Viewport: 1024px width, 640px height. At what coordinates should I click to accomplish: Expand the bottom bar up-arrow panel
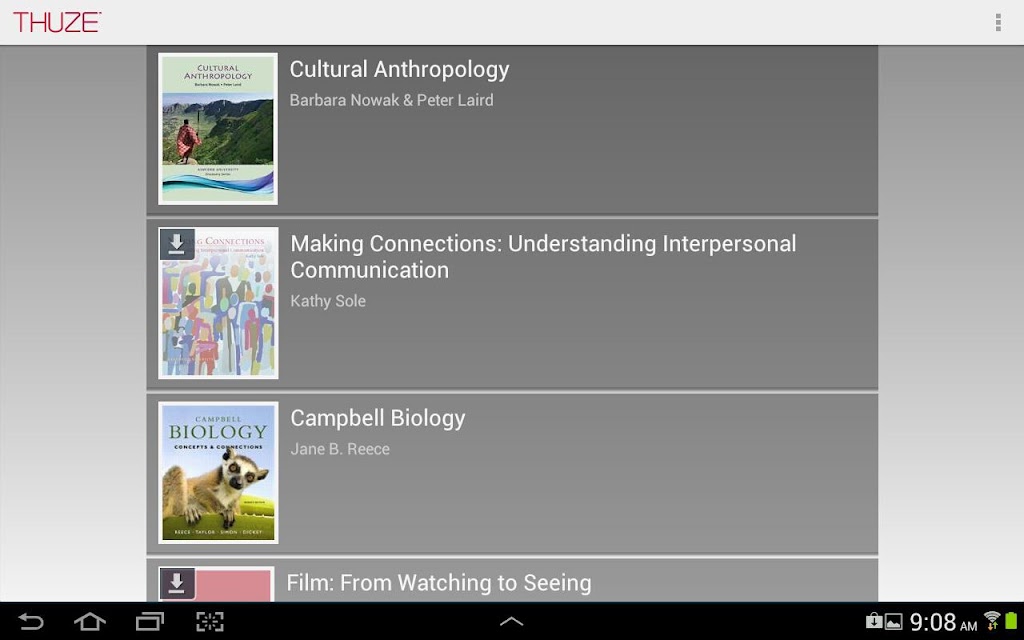(x=511, y=622)
